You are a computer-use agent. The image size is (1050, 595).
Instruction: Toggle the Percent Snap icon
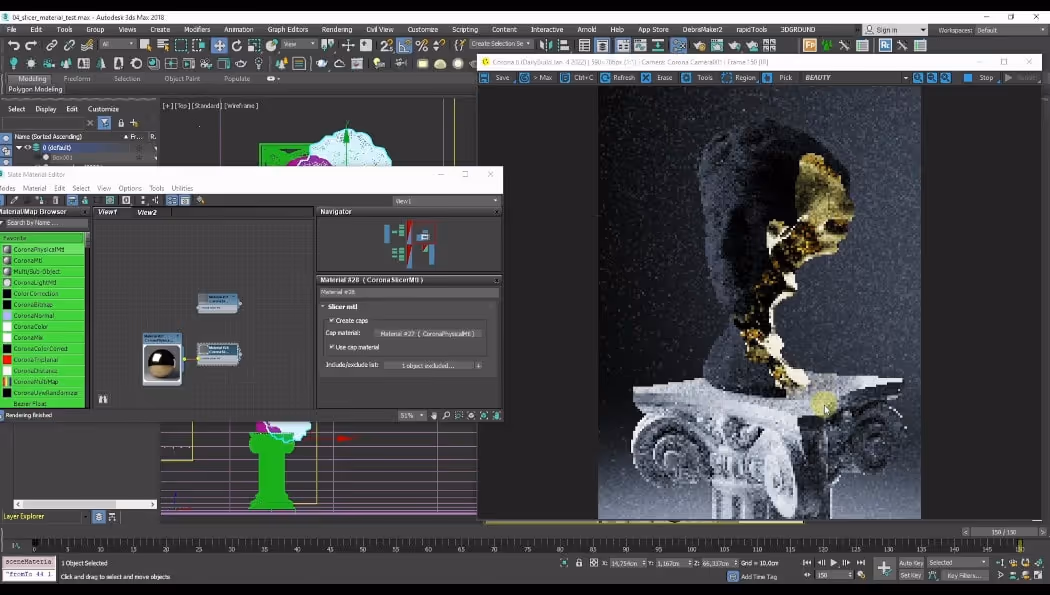[422, 46]
